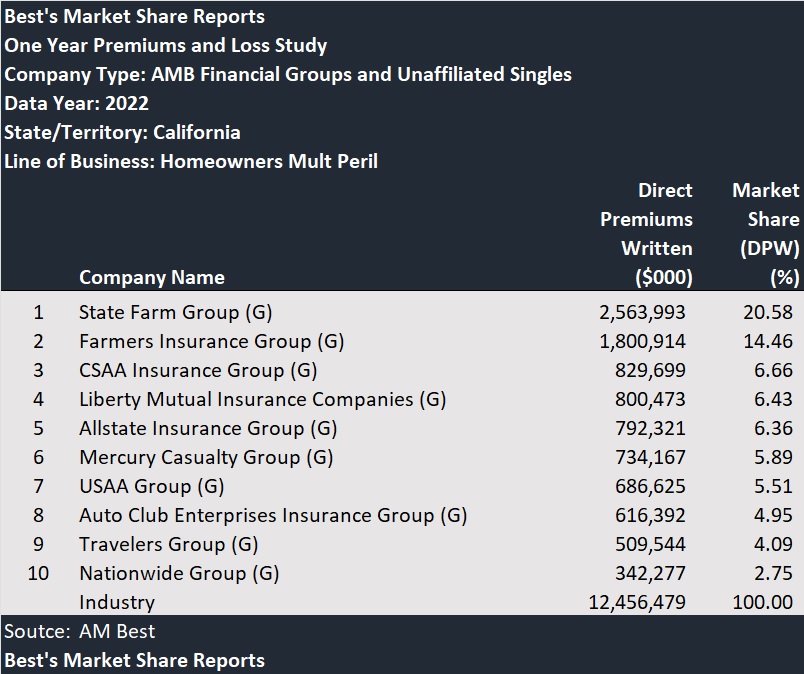The height and width of the screenshot is (674, 804).
Task: Select the industry total 12,456,479 value
Action: click(x=636, y=602)
